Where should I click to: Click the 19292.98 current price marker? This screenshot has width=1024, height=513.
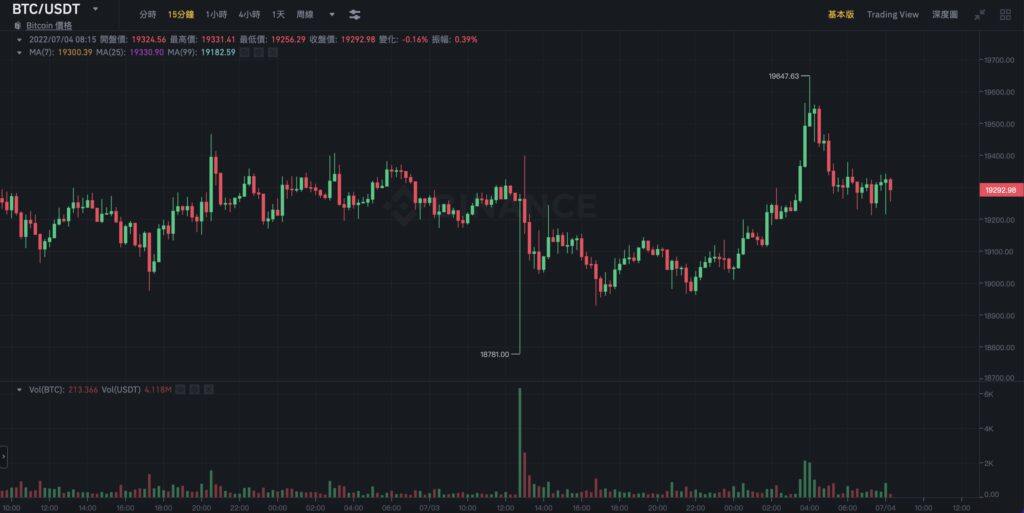[999, 189]
